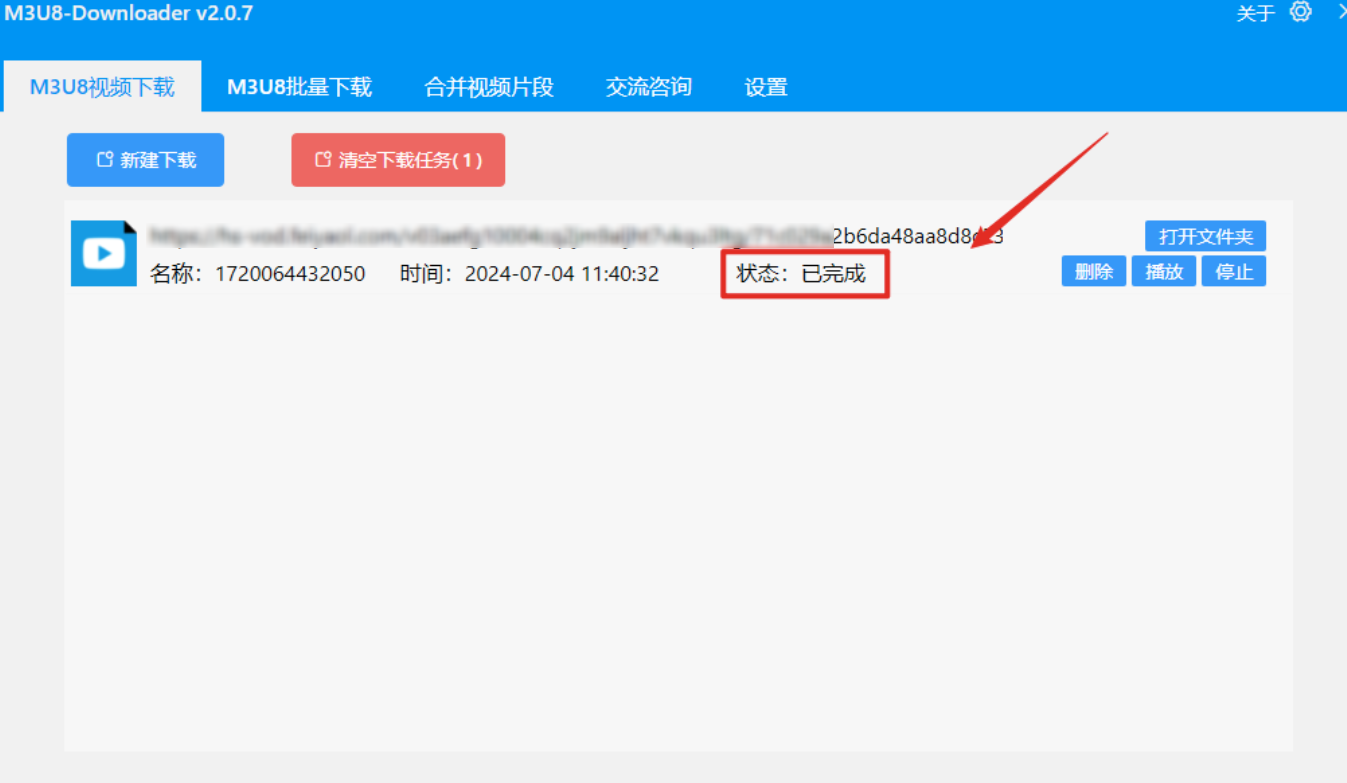Open the M3U8批量下载 tab
The width and height of the screenshot is (1347, 783).
coord(299,87)
